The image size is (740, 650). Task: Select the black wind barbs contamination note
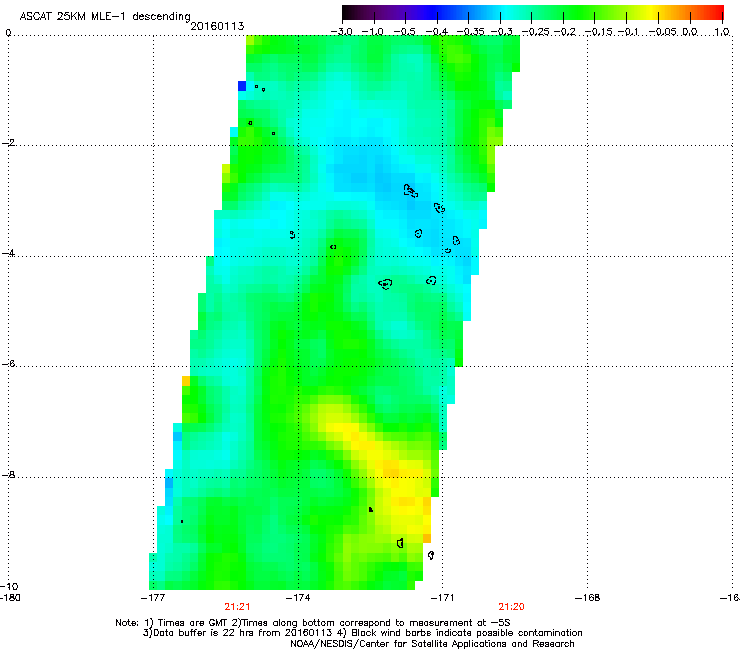tap(460, 633)
